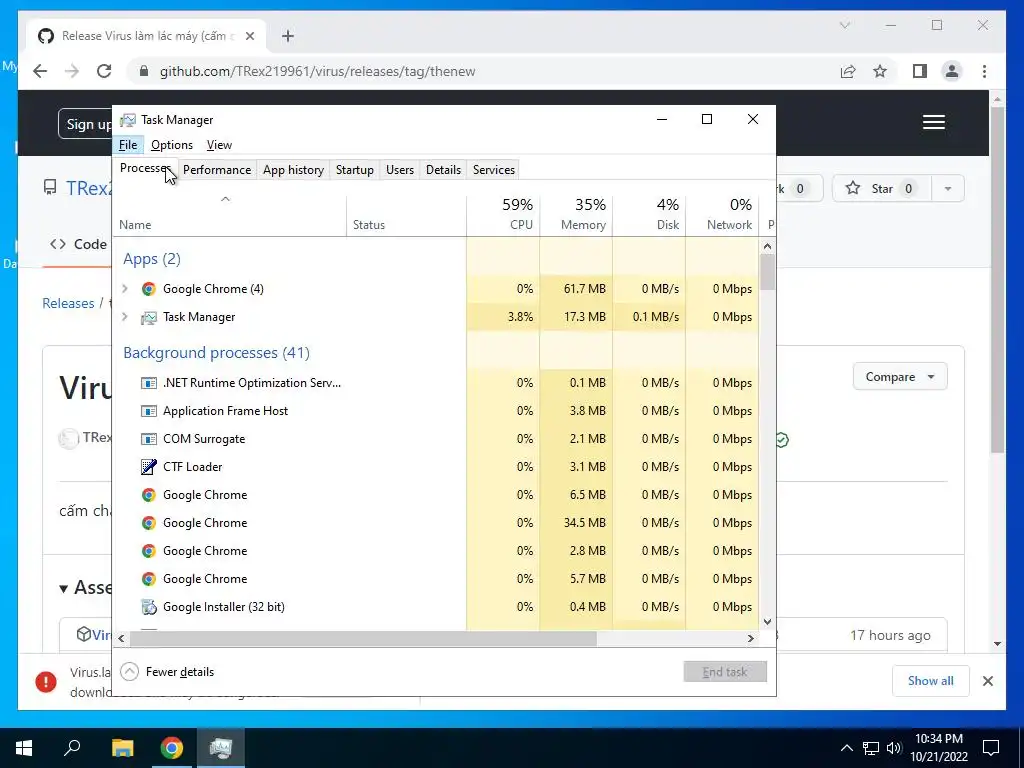This screenshot has width=1024, height=768.
Task: Select the Processes tab
Action: (145, 168)
